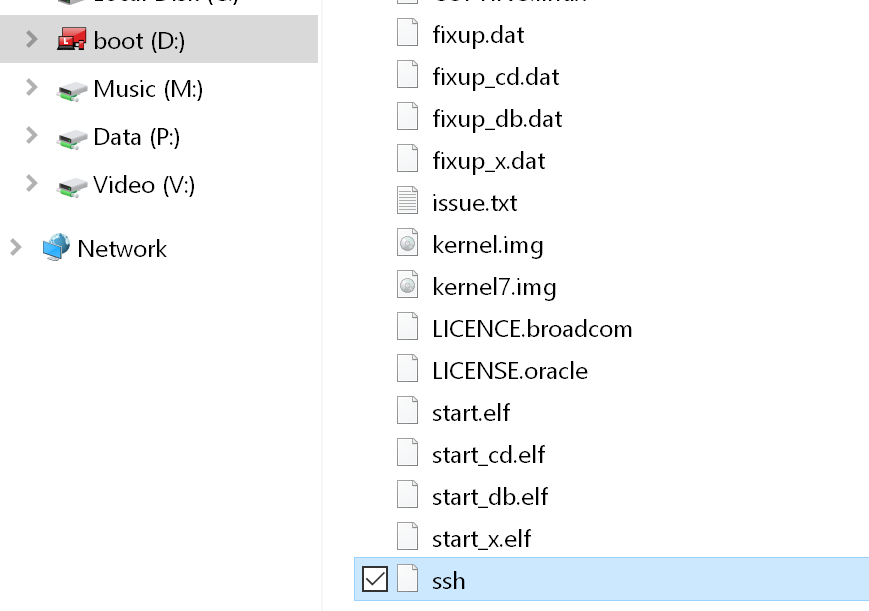Select the fixup.dat file
The image size is (869, 611).
[478, 35]
